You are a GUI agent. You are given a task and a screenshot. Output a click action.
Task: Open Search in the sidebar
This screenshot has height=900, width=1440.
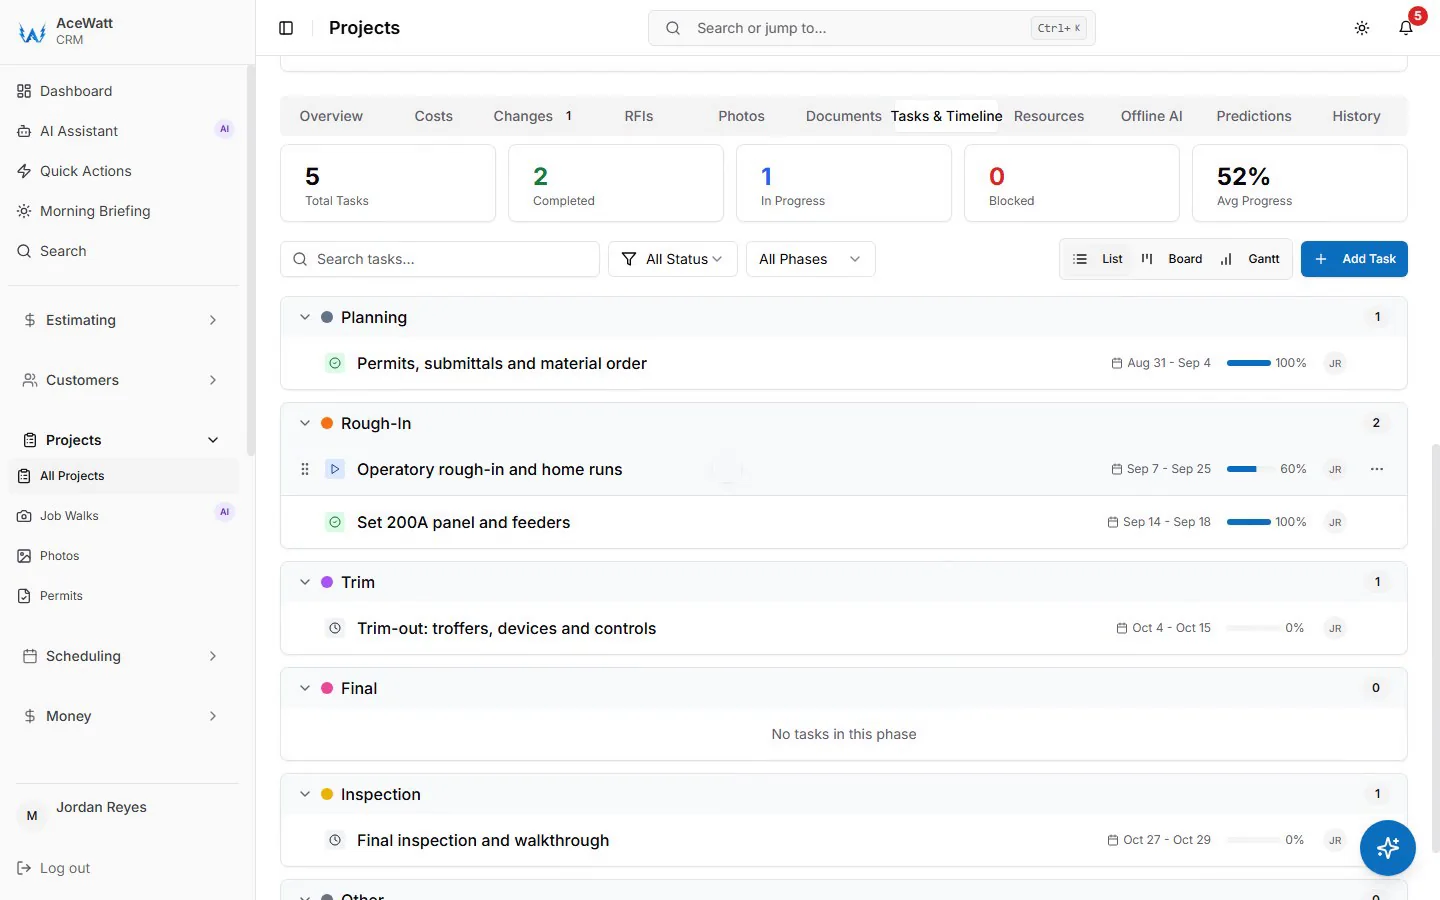[124, 251]
